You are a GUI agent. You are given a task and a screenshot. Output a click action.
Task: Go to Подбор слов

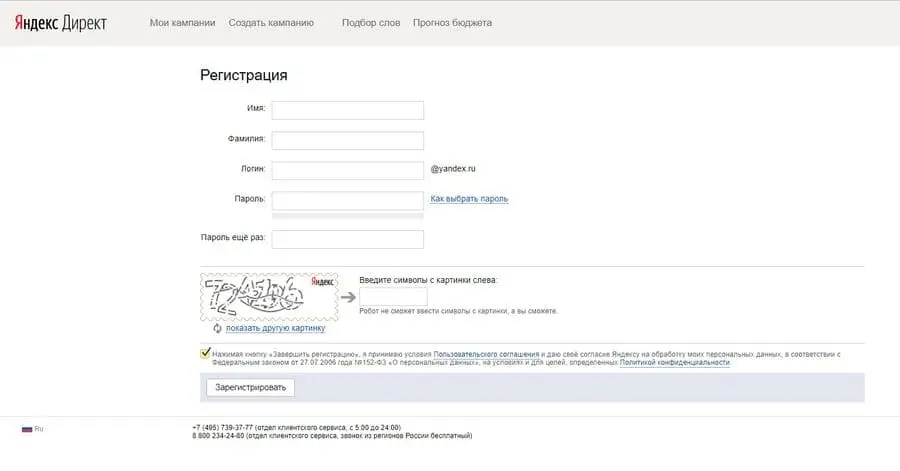click(371, 23)
